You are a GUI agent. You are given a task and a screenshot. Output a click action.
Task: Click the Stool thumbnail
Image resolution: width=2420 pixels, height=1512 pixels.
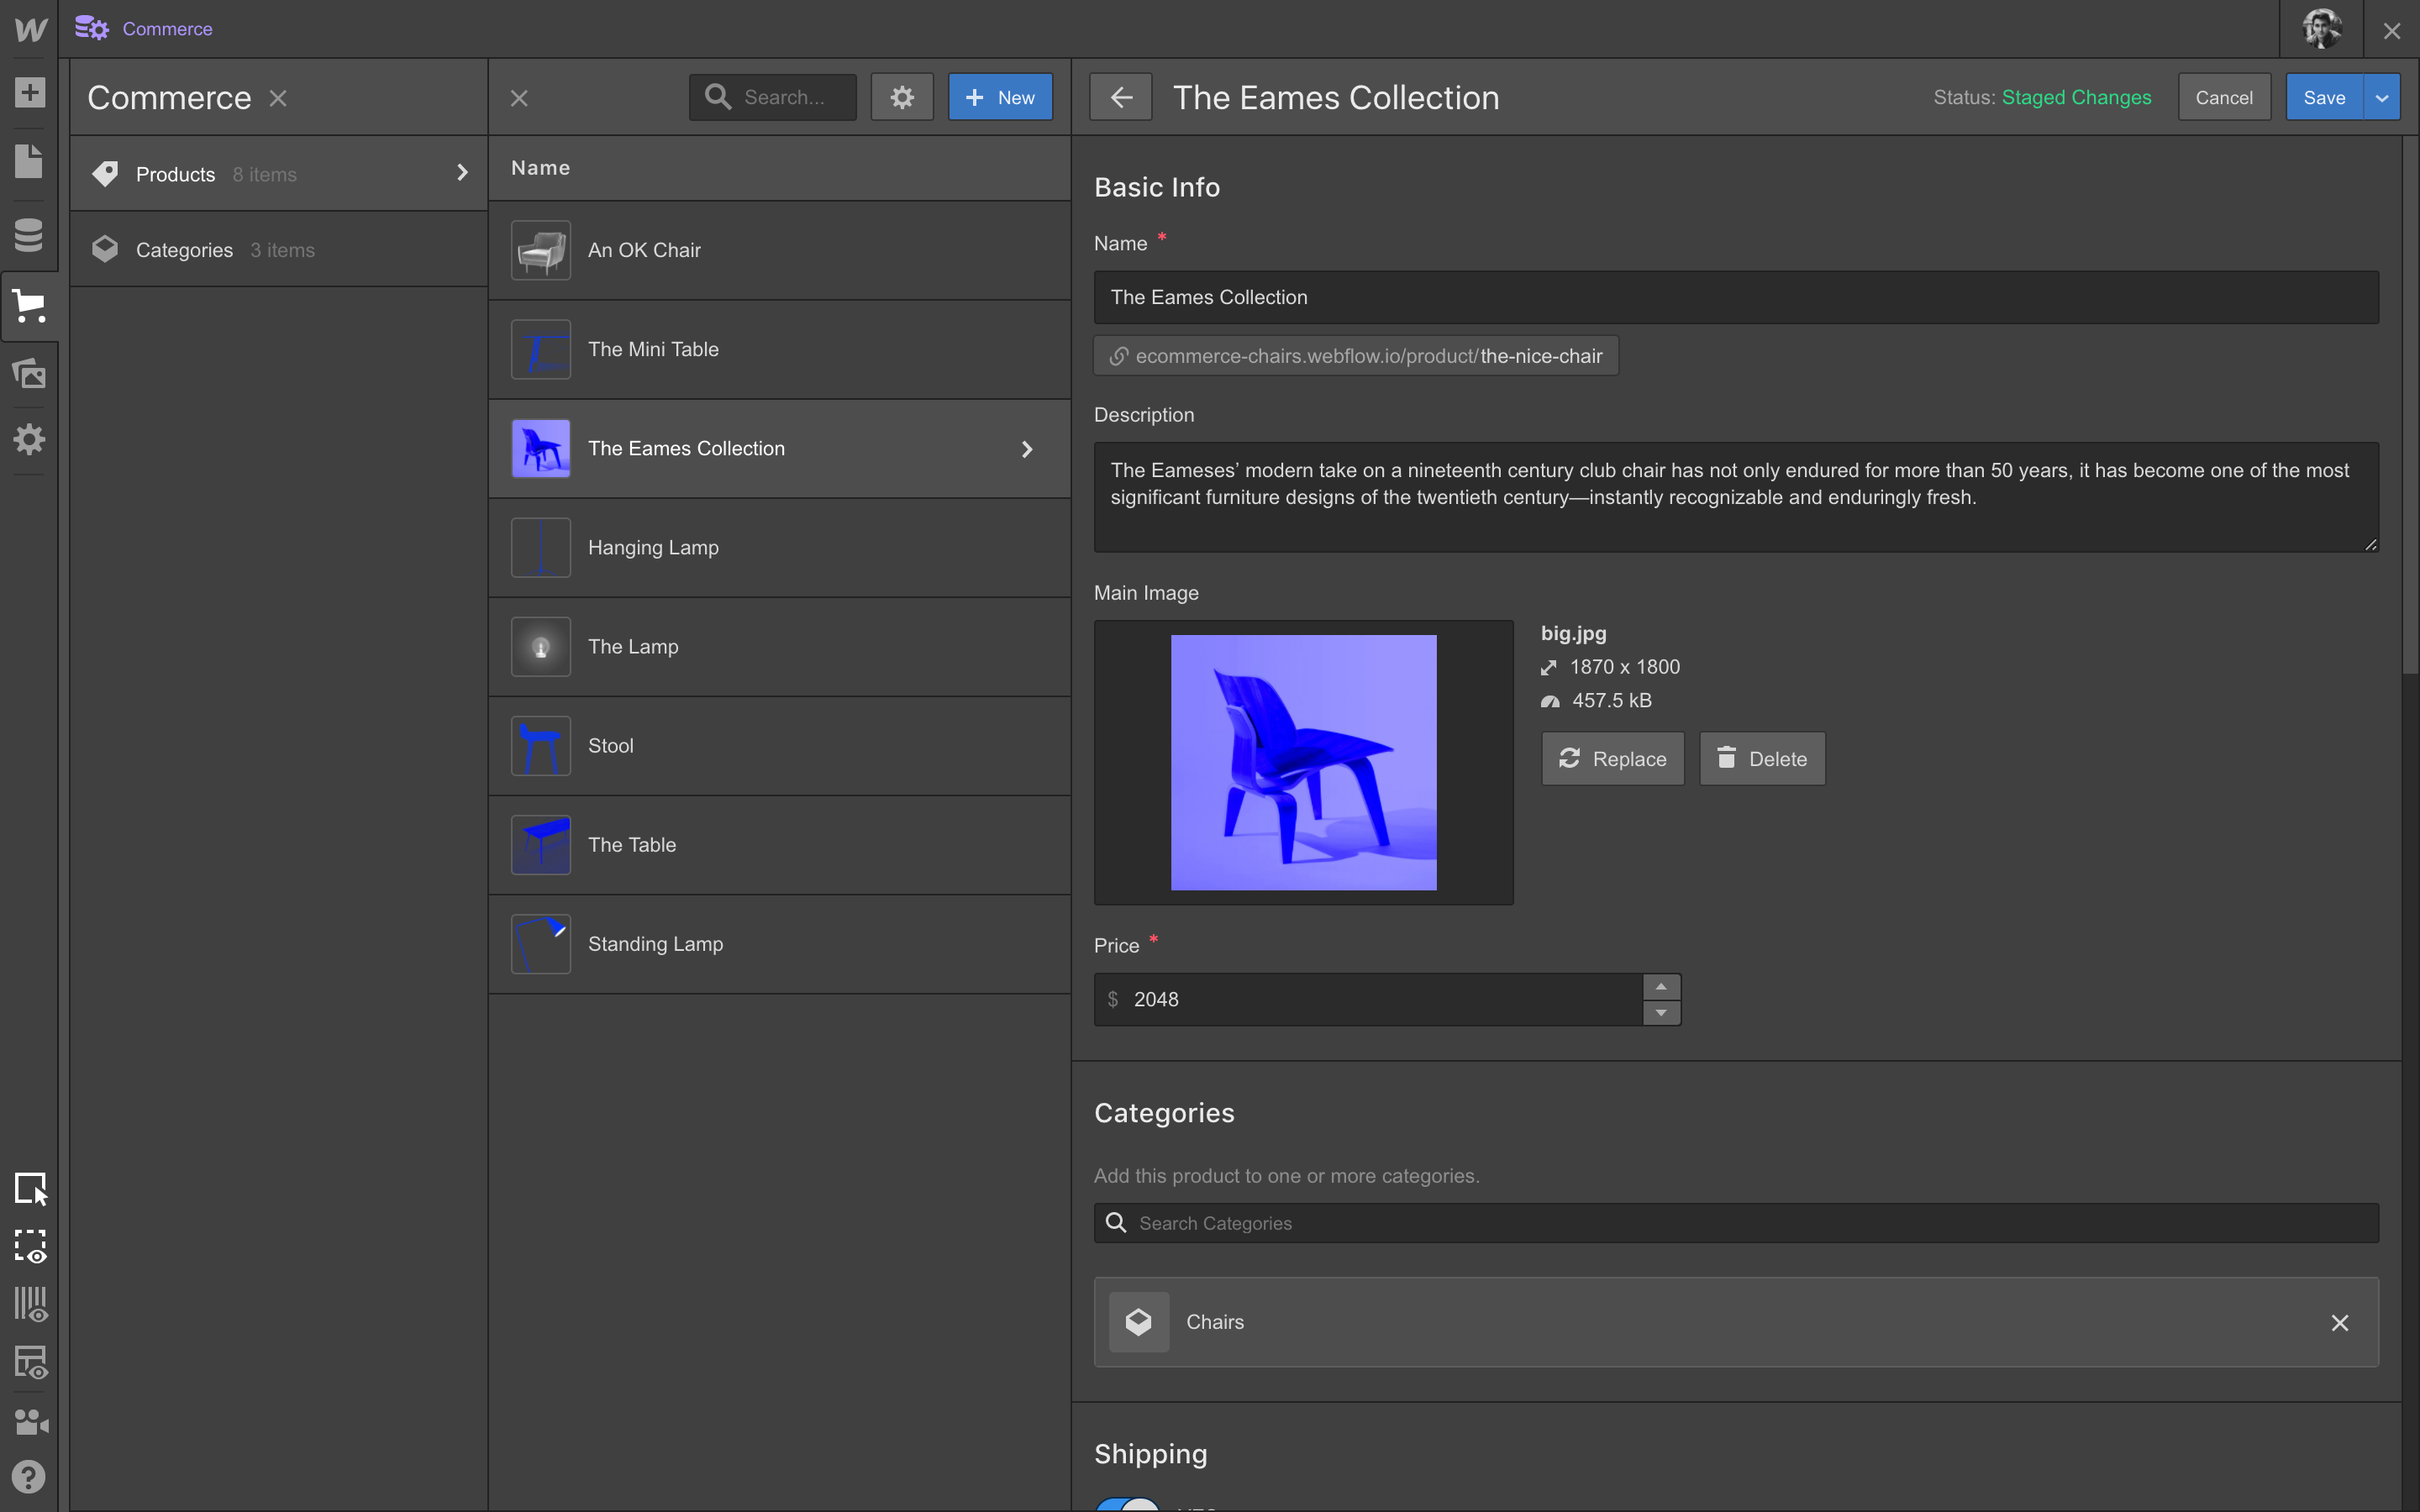pyautogui.click(x=541, y=746)
